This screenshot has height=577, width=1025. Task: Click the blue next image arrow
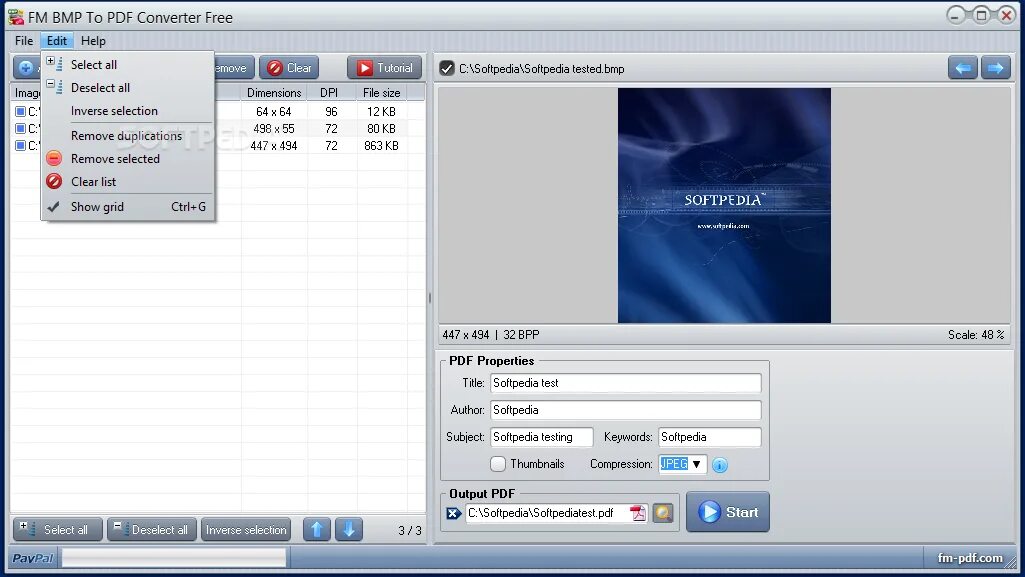point(996,68)
